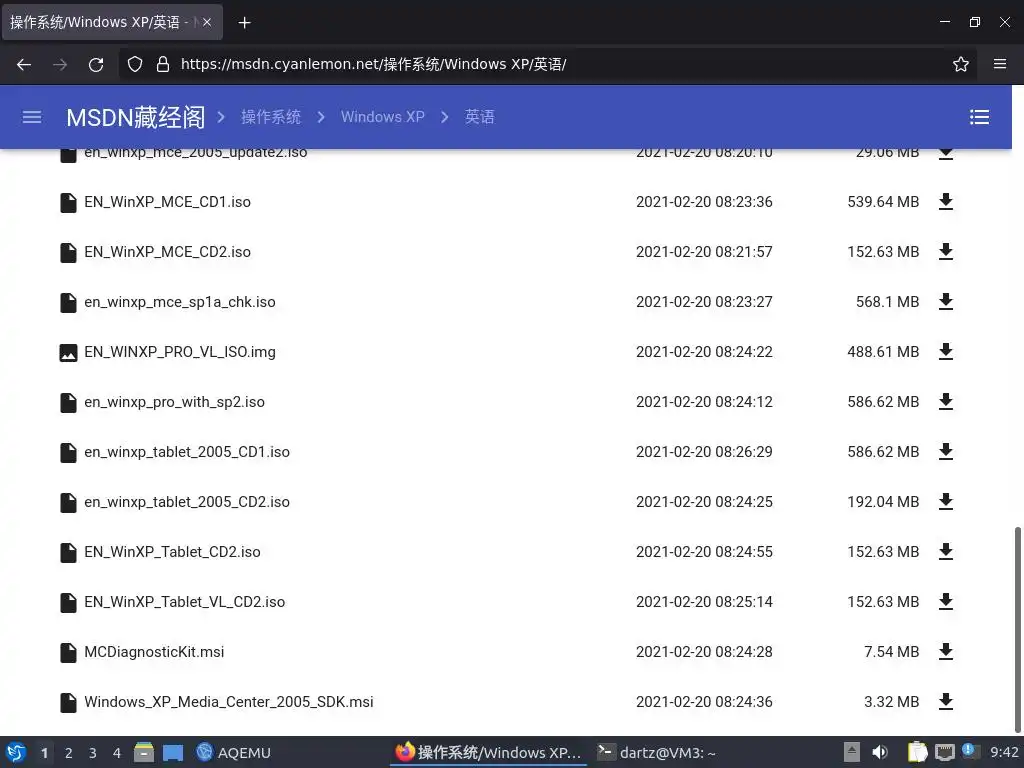Click the image file icon of EN_WINXP_PRO_VL_ISO.img
Viewport: 1024px width, 768px height.
(68, 353)
